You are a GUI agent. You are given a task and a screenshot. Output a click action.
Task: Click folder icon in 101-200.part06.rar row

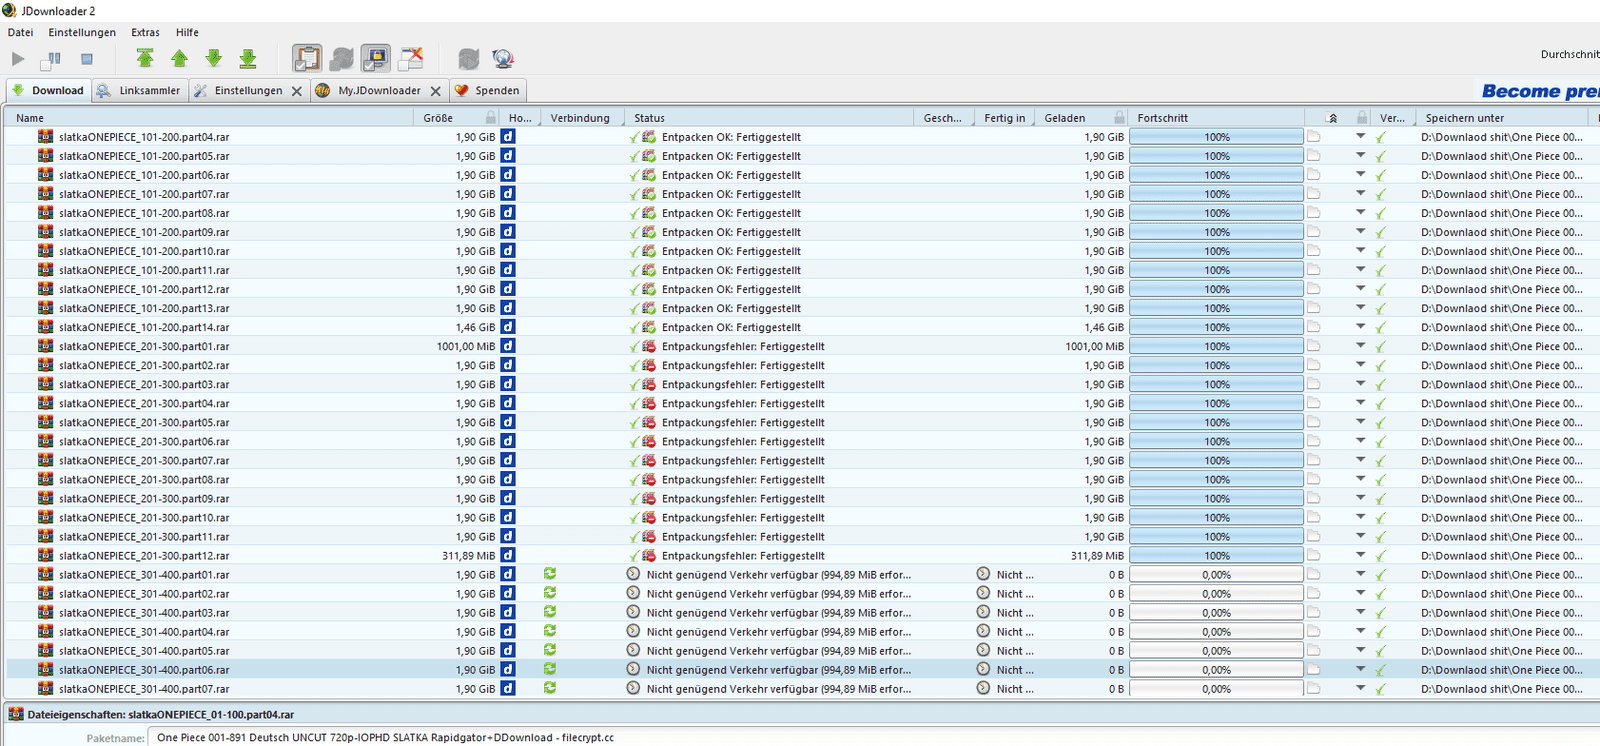(1313, 175)
